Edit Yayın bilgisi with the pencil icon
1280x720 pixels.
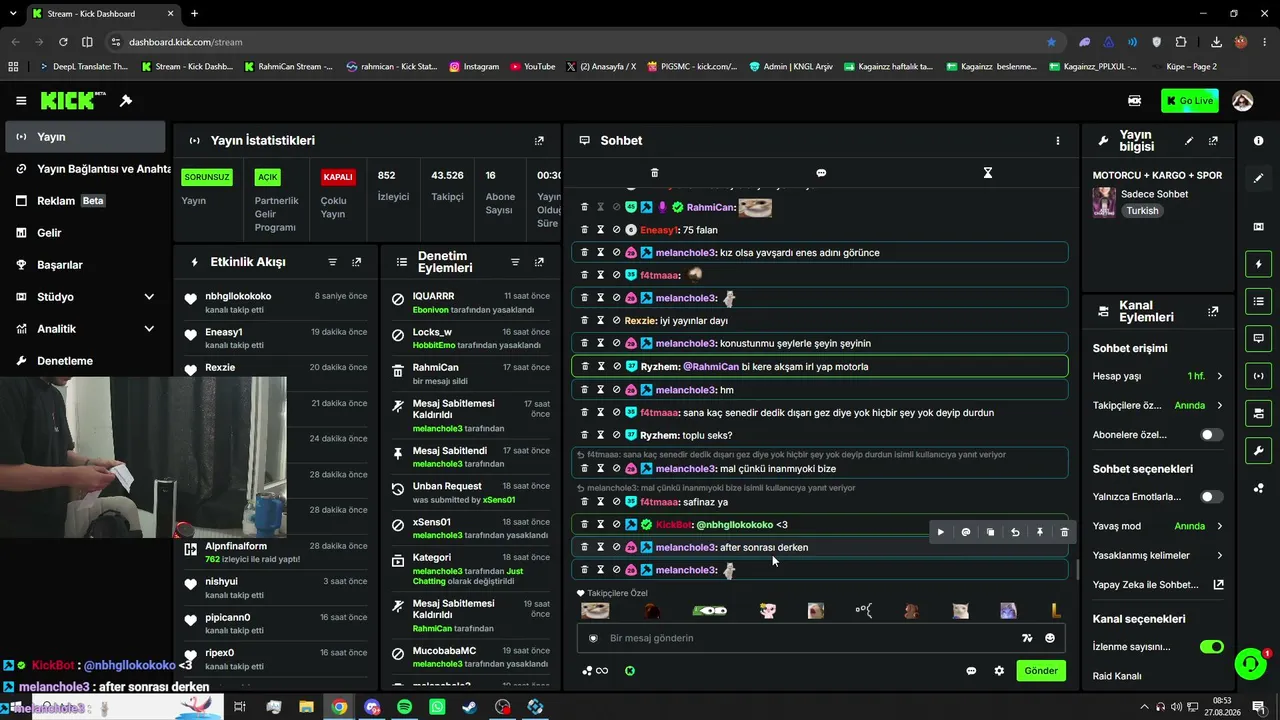click(x=1189, y=141)
